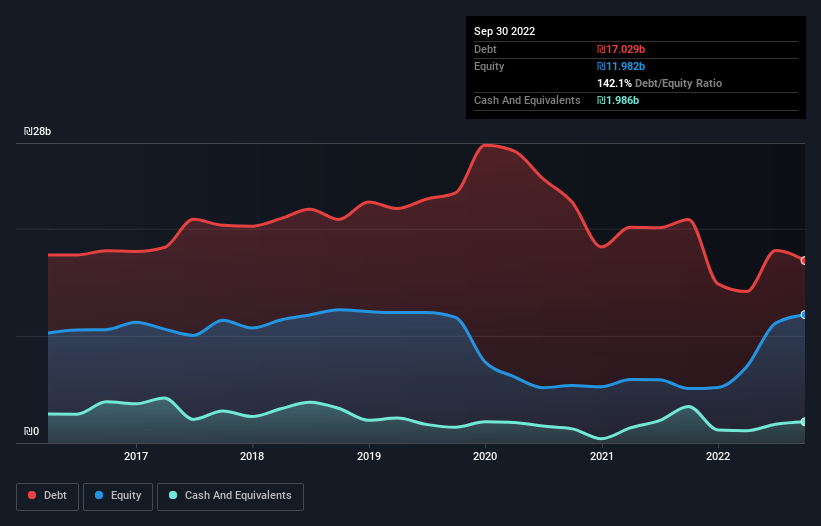Viewport: 821px width, 526px height.
Task: Click the ₪17.029b debt value
Action: [x=621, y=49]
